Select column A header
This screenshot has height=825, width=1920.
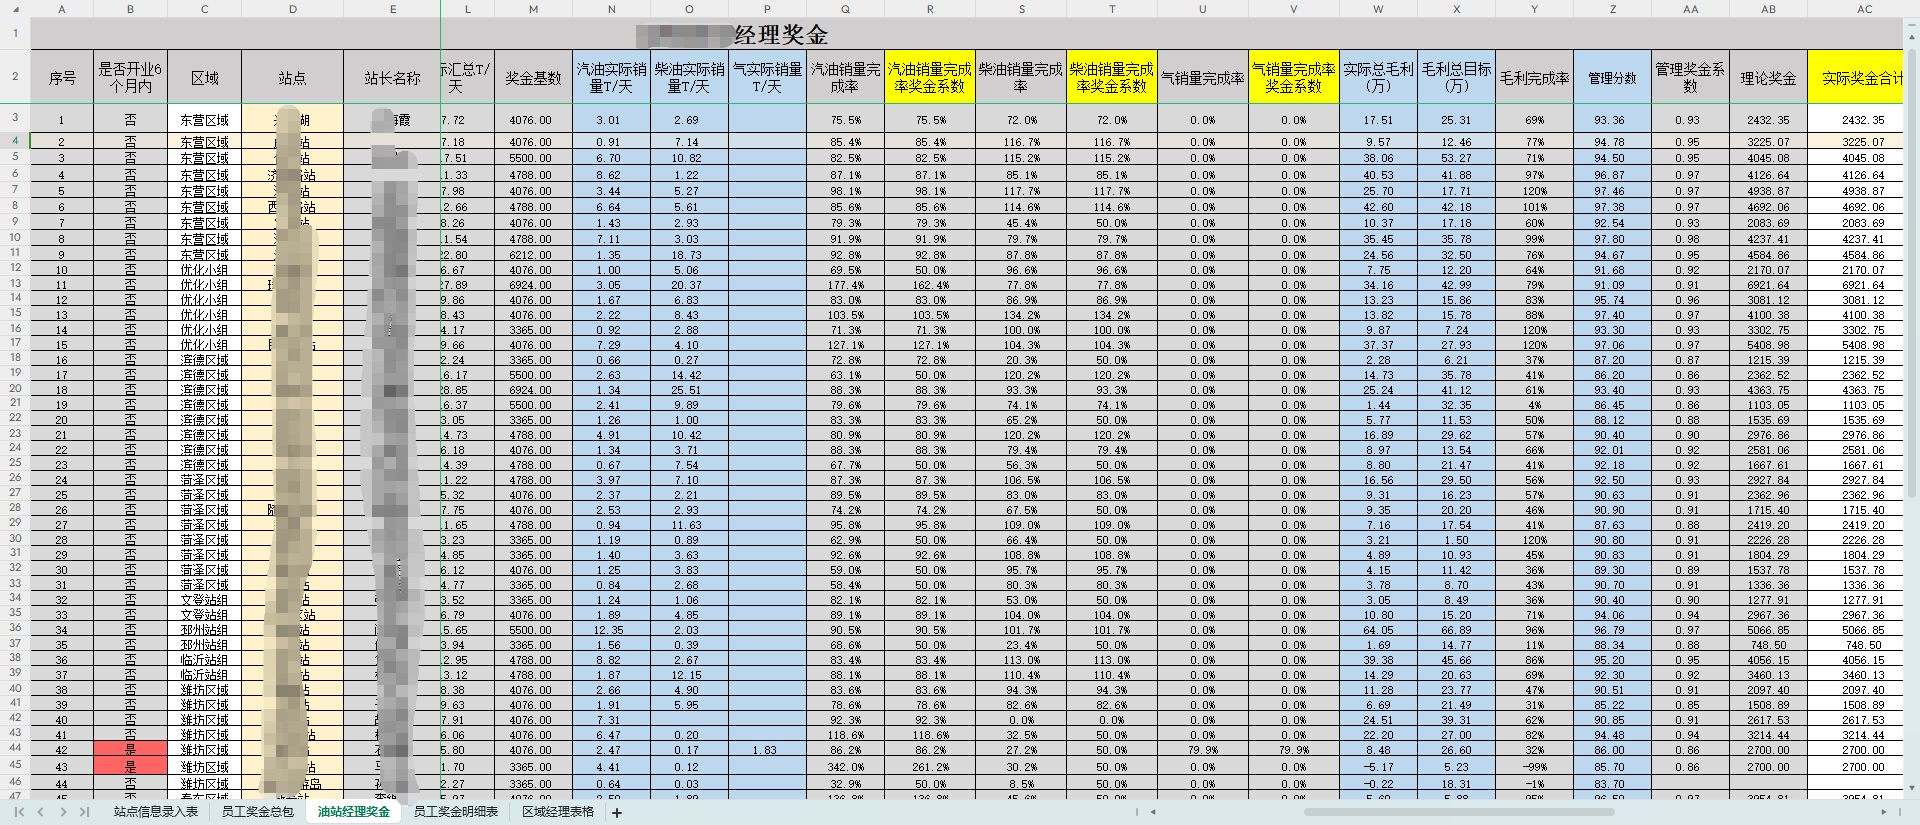(x=62, y=9)
